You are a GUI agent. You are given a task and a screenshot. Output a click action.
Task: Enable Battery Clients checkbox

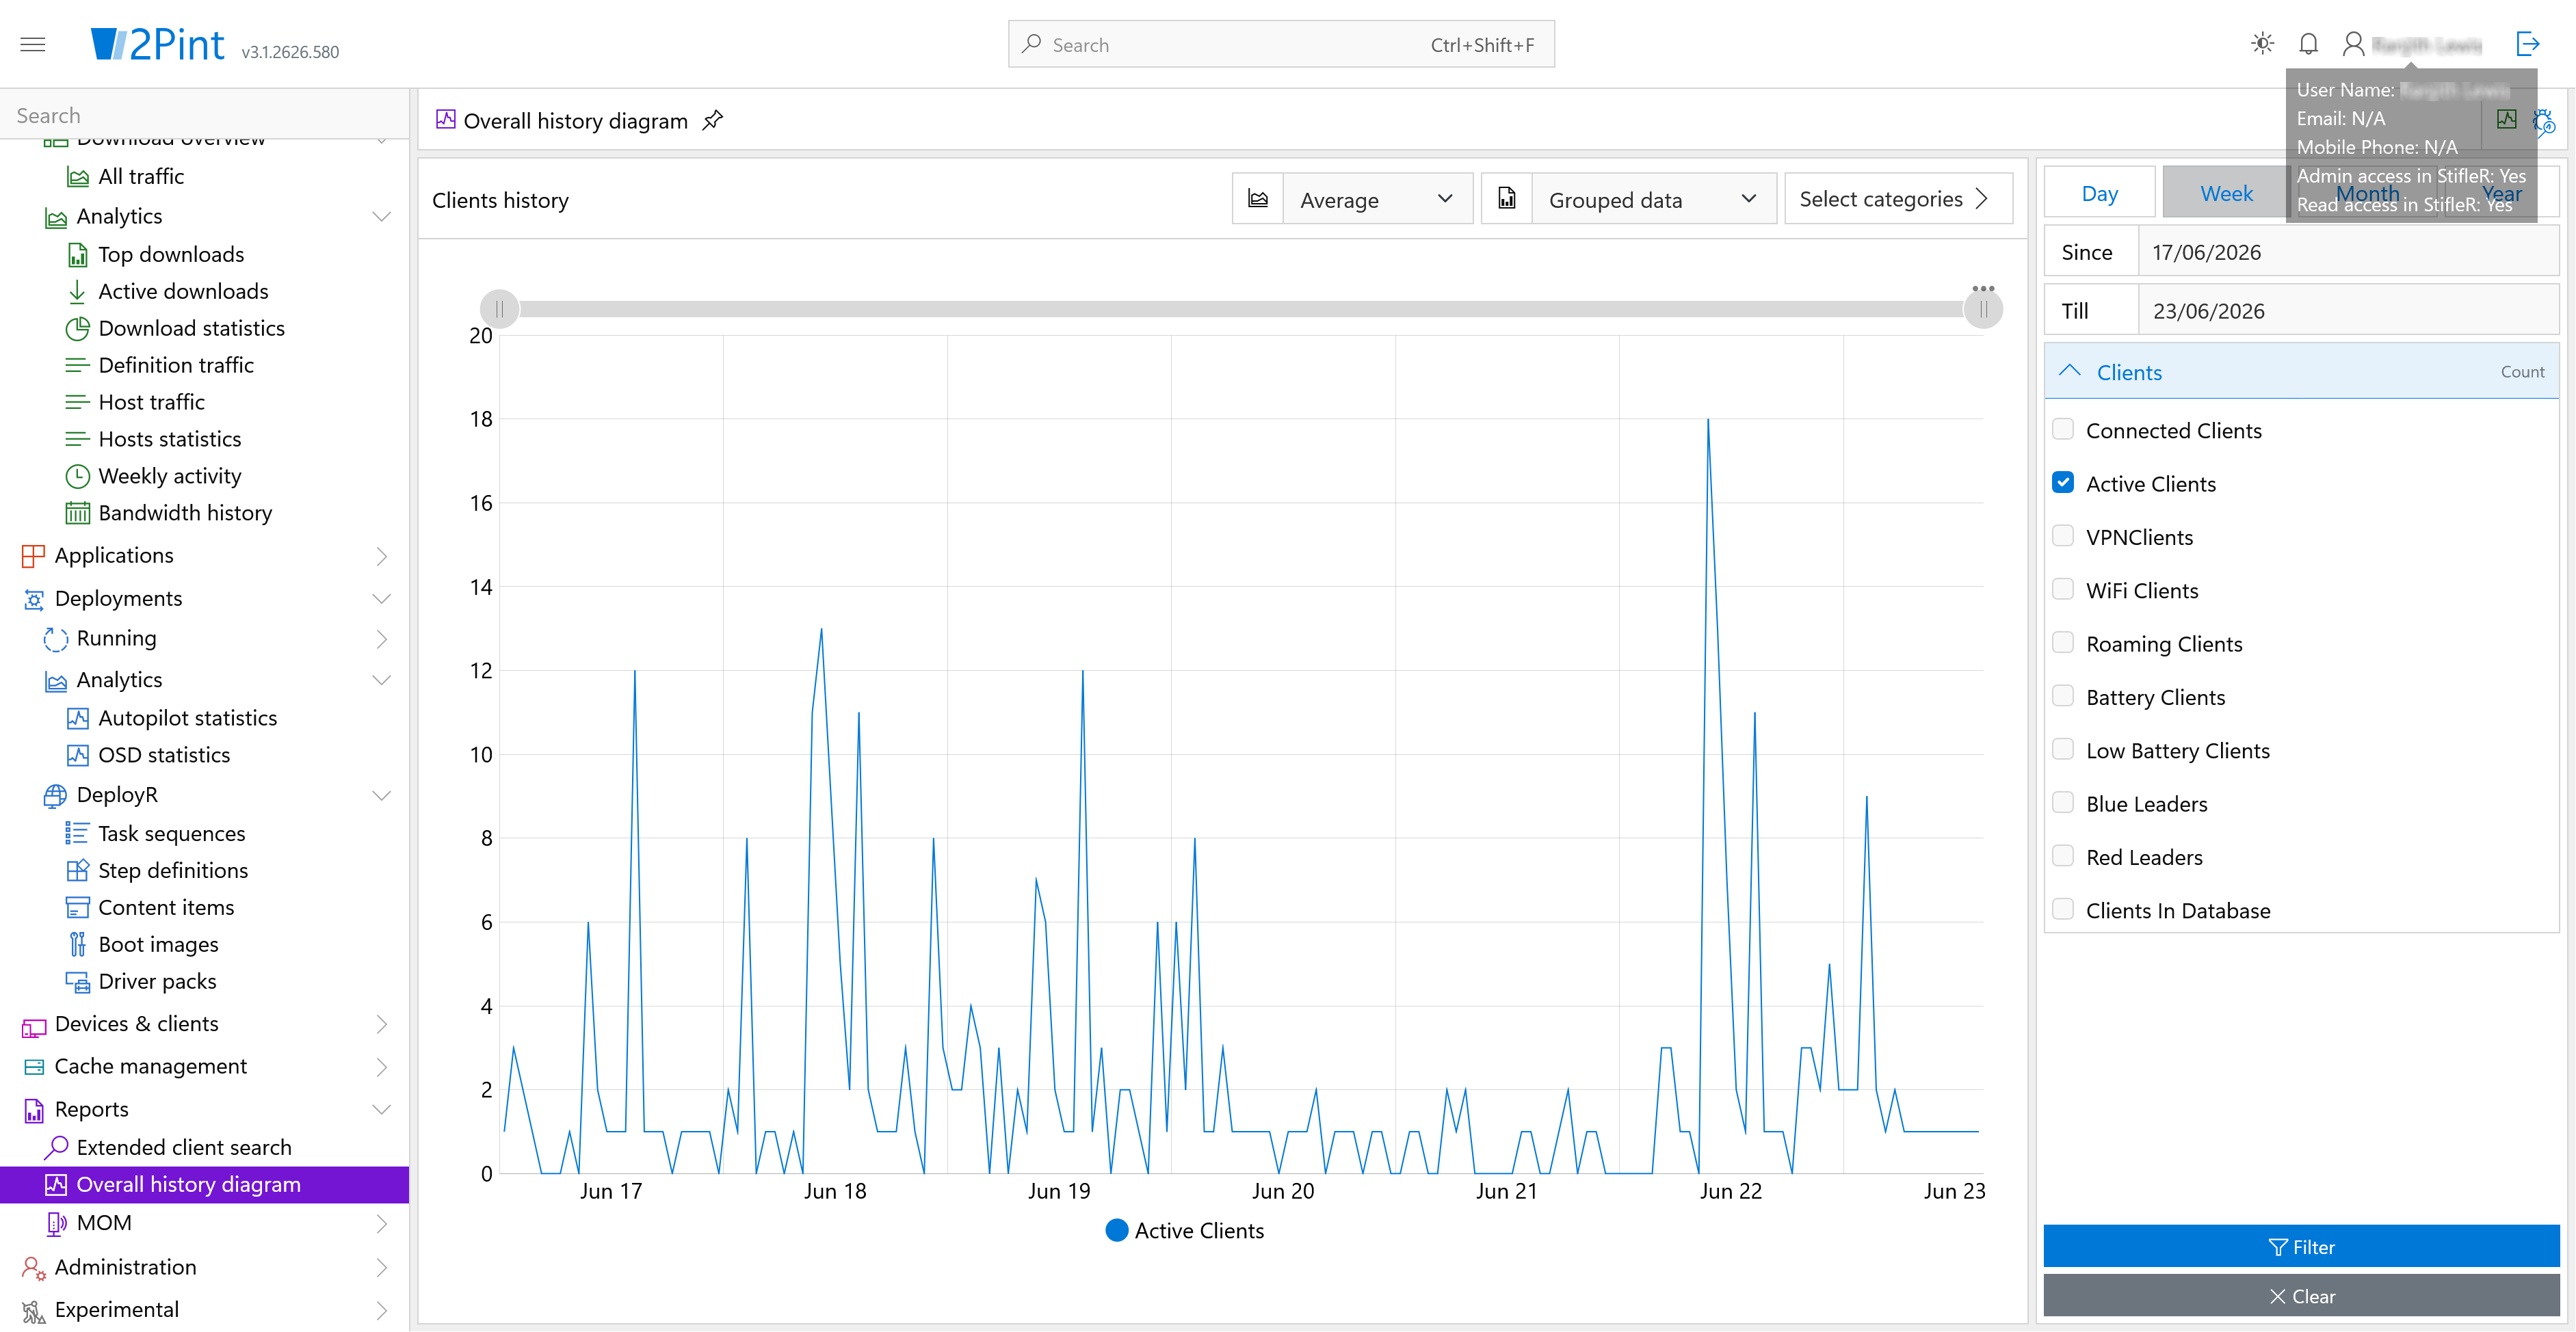coord(2062,696)
